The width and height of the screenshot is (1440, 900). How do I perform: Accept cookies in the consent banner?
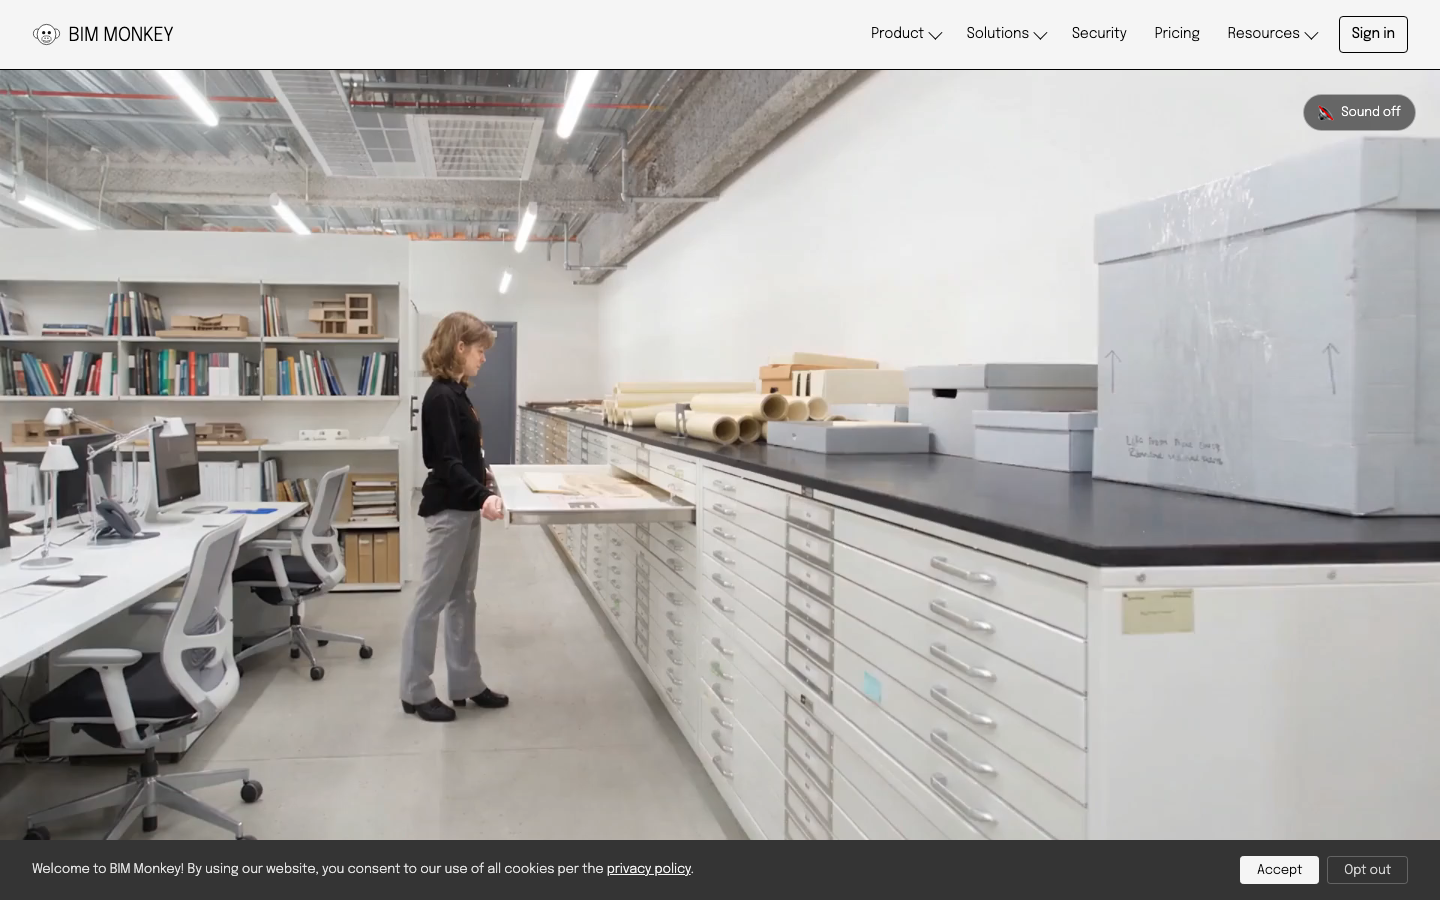(x=1279, y=870)
